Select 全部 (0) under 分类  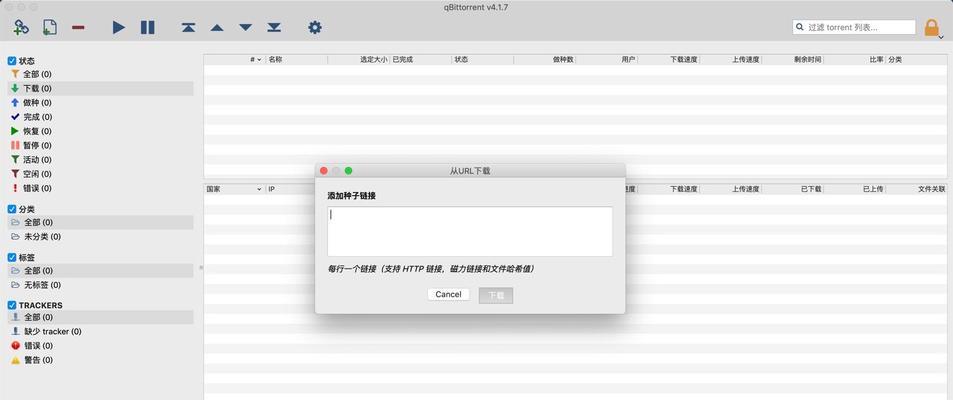[x=100, y=222]
